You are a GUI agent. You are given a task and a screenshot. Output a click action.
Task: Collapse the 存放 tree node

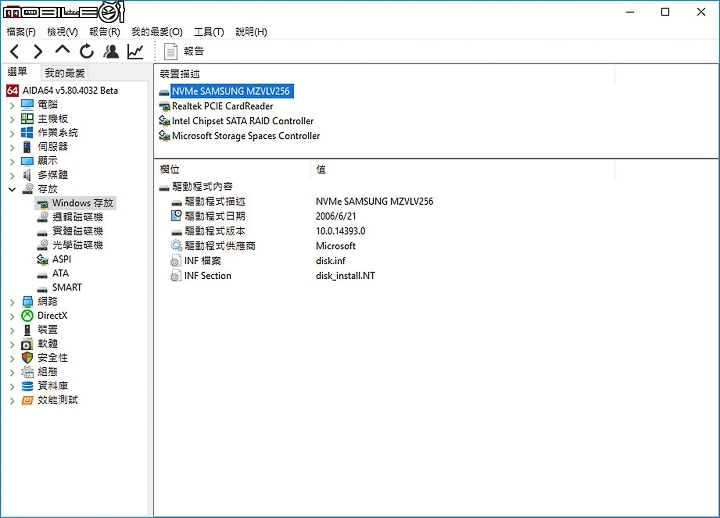pos(12,189)
